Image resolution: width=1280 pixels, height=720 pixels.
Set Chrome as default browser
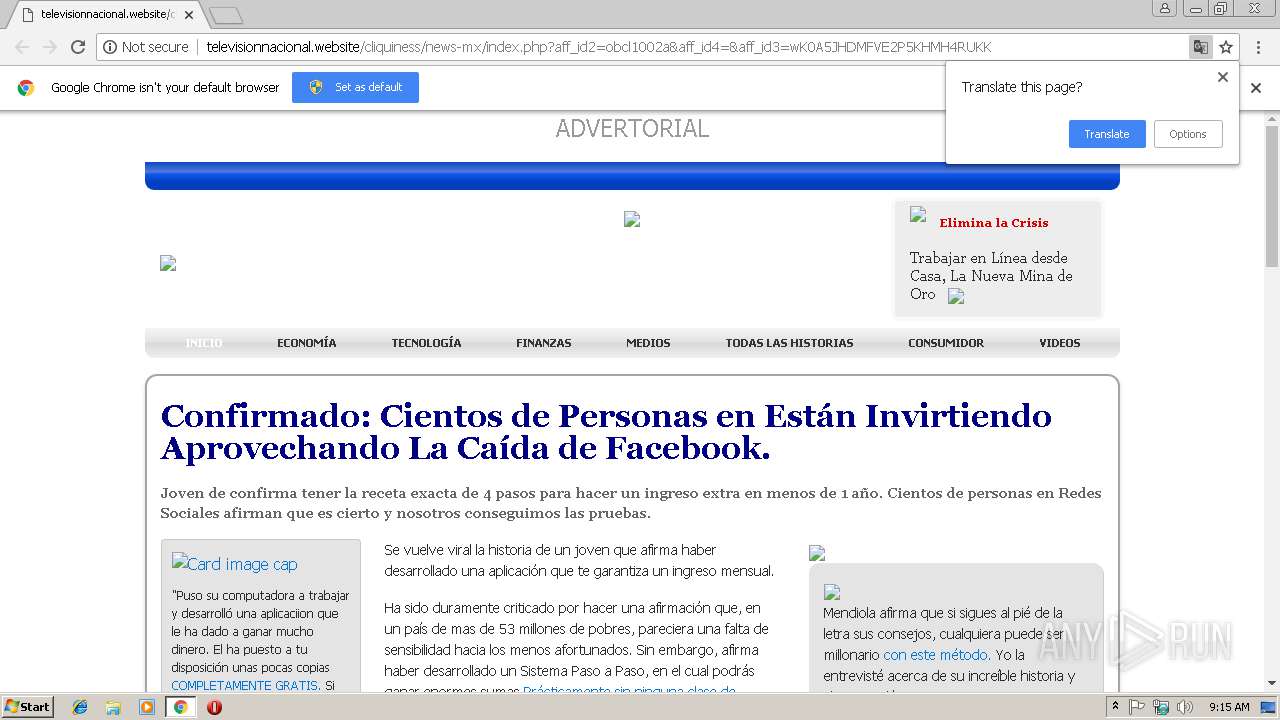[x=355, y=87]
